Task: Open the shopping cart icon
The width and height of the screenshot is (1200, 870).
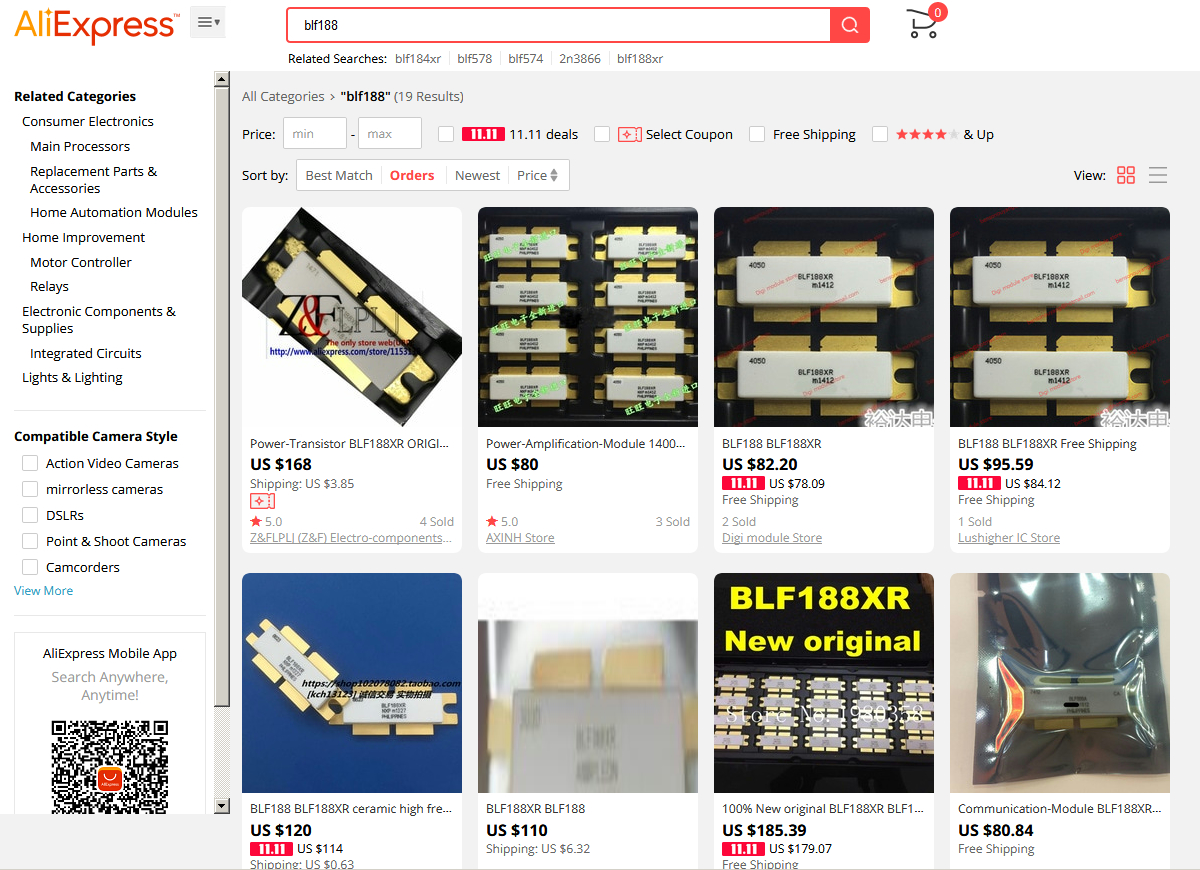Action: [922, 24]
